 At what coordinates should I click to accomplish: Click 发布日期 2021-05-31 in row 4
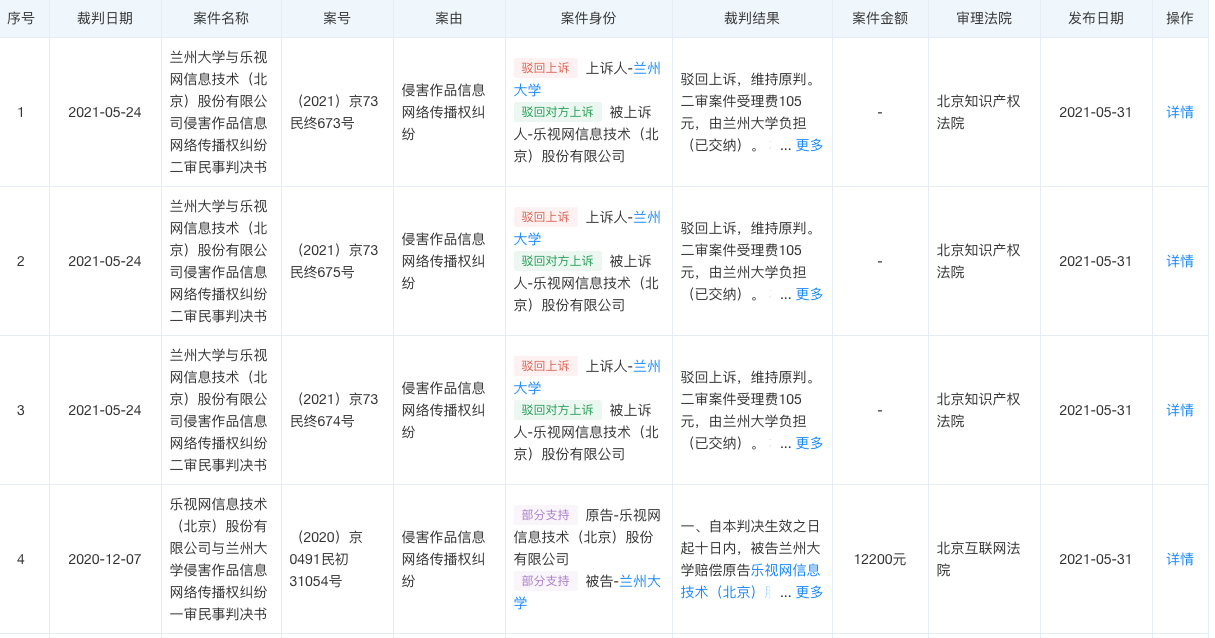click(x=1096, y=559)
